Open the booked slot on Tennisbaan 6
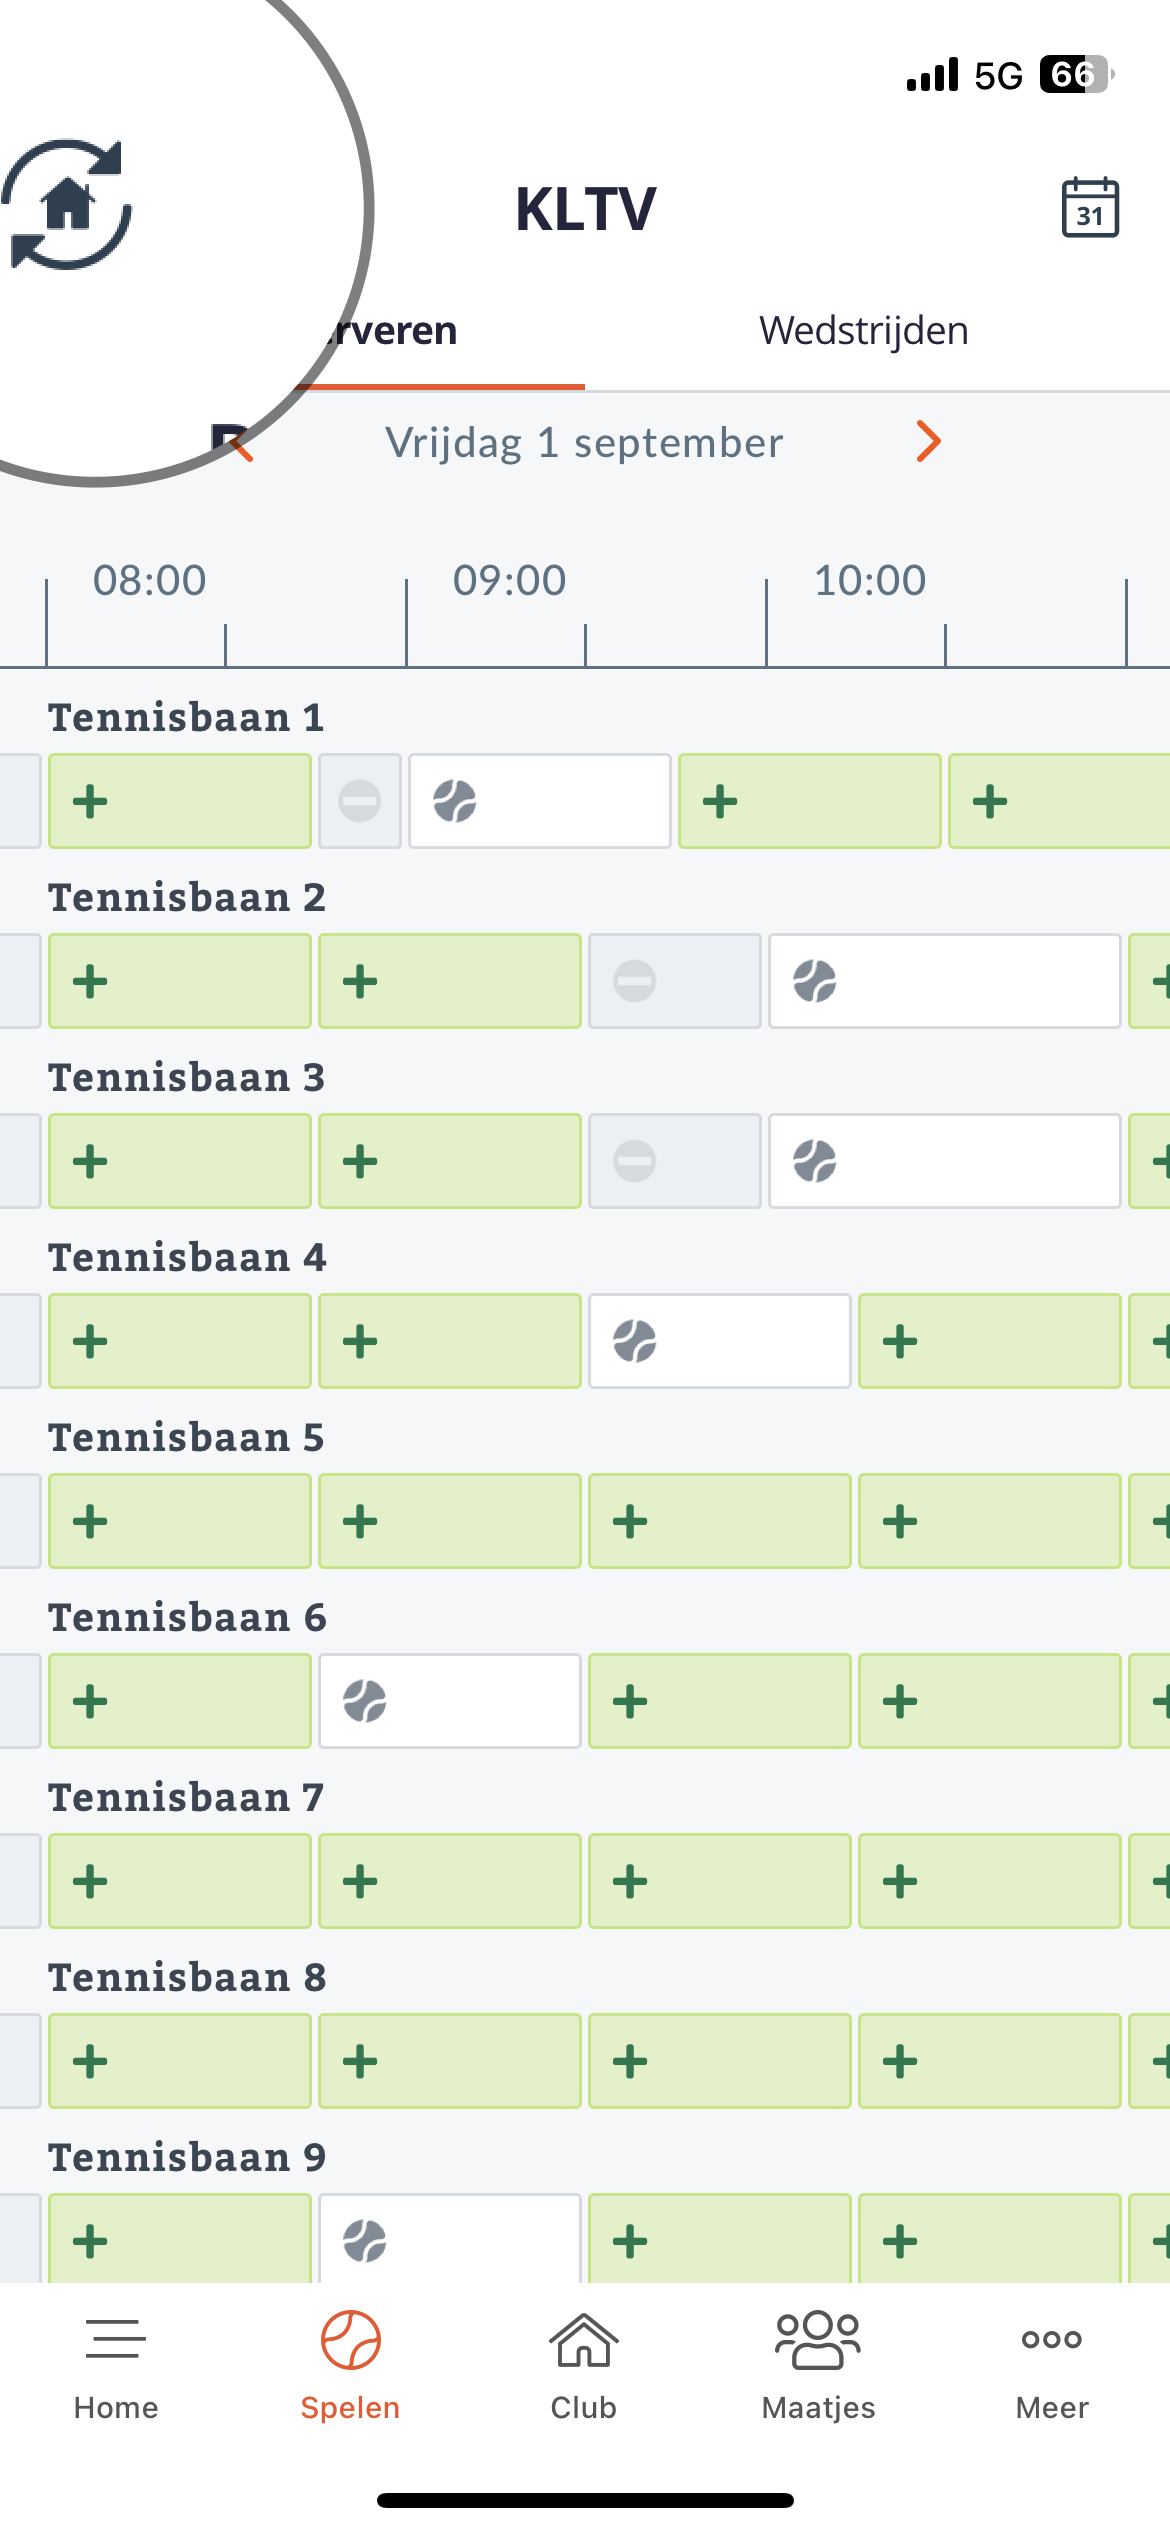 click(450, 1701)
